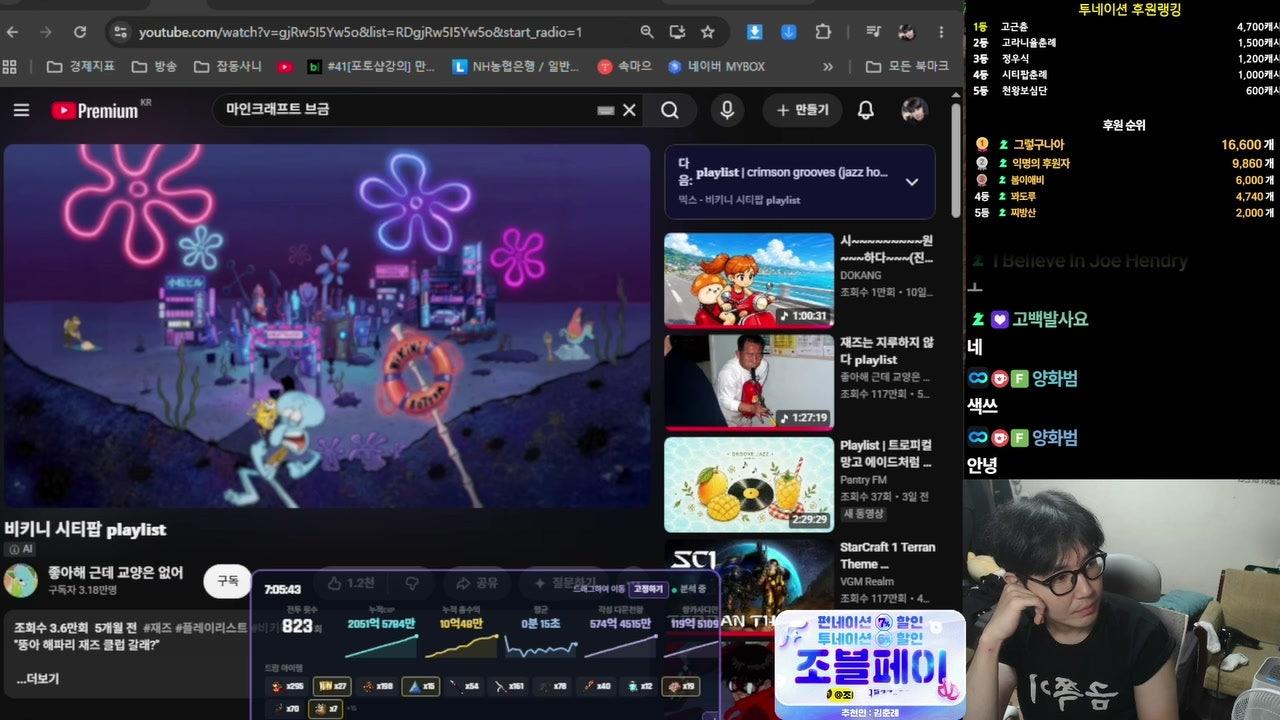Viewport: 1280px width, 720px height.
Task: Open the Chrome extensions puzzle icon
Action: pos(823,32)
